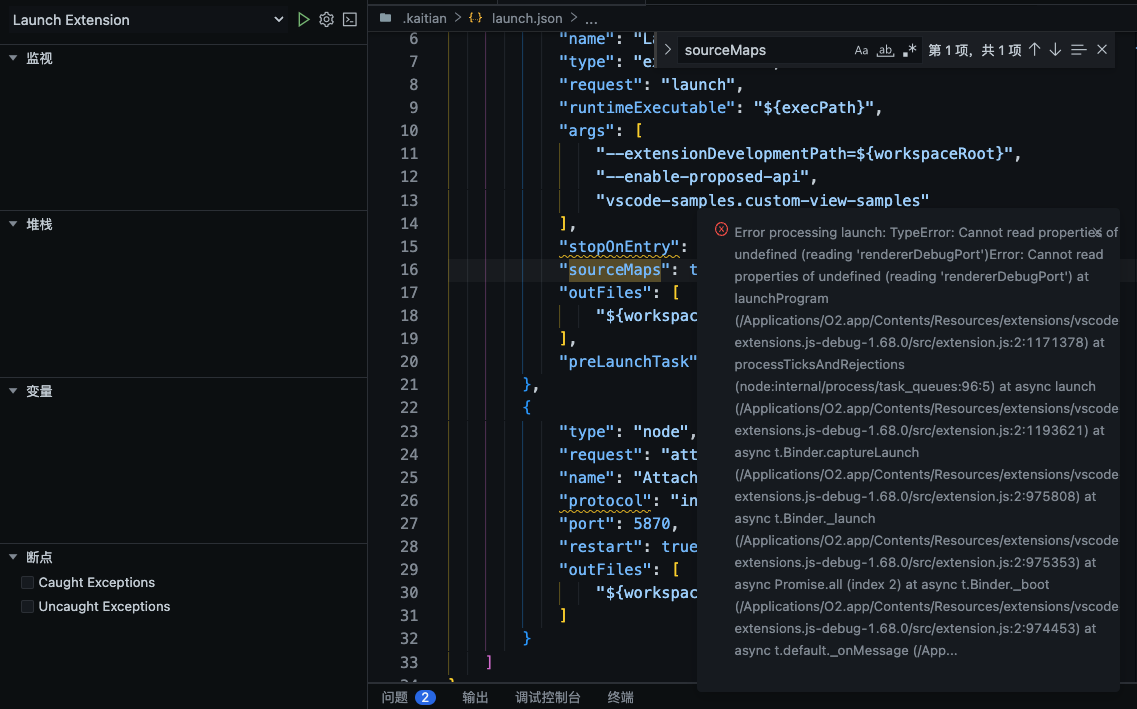Viewport: 1137px width, 709px height.
Task: Switch to the 终端 terminal tab
Action: point(619,696)
